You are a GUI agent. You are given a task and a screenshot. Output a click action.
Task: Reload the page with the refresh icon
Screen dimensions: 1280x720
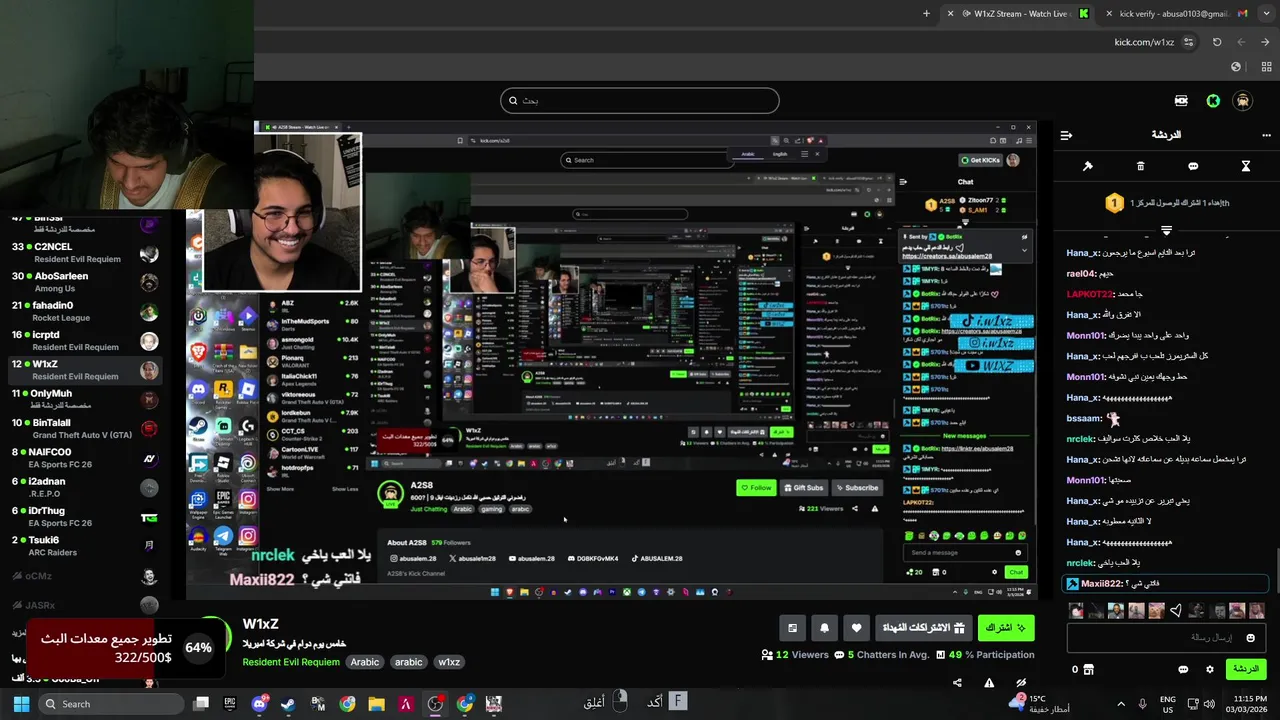coord(1217,42)
